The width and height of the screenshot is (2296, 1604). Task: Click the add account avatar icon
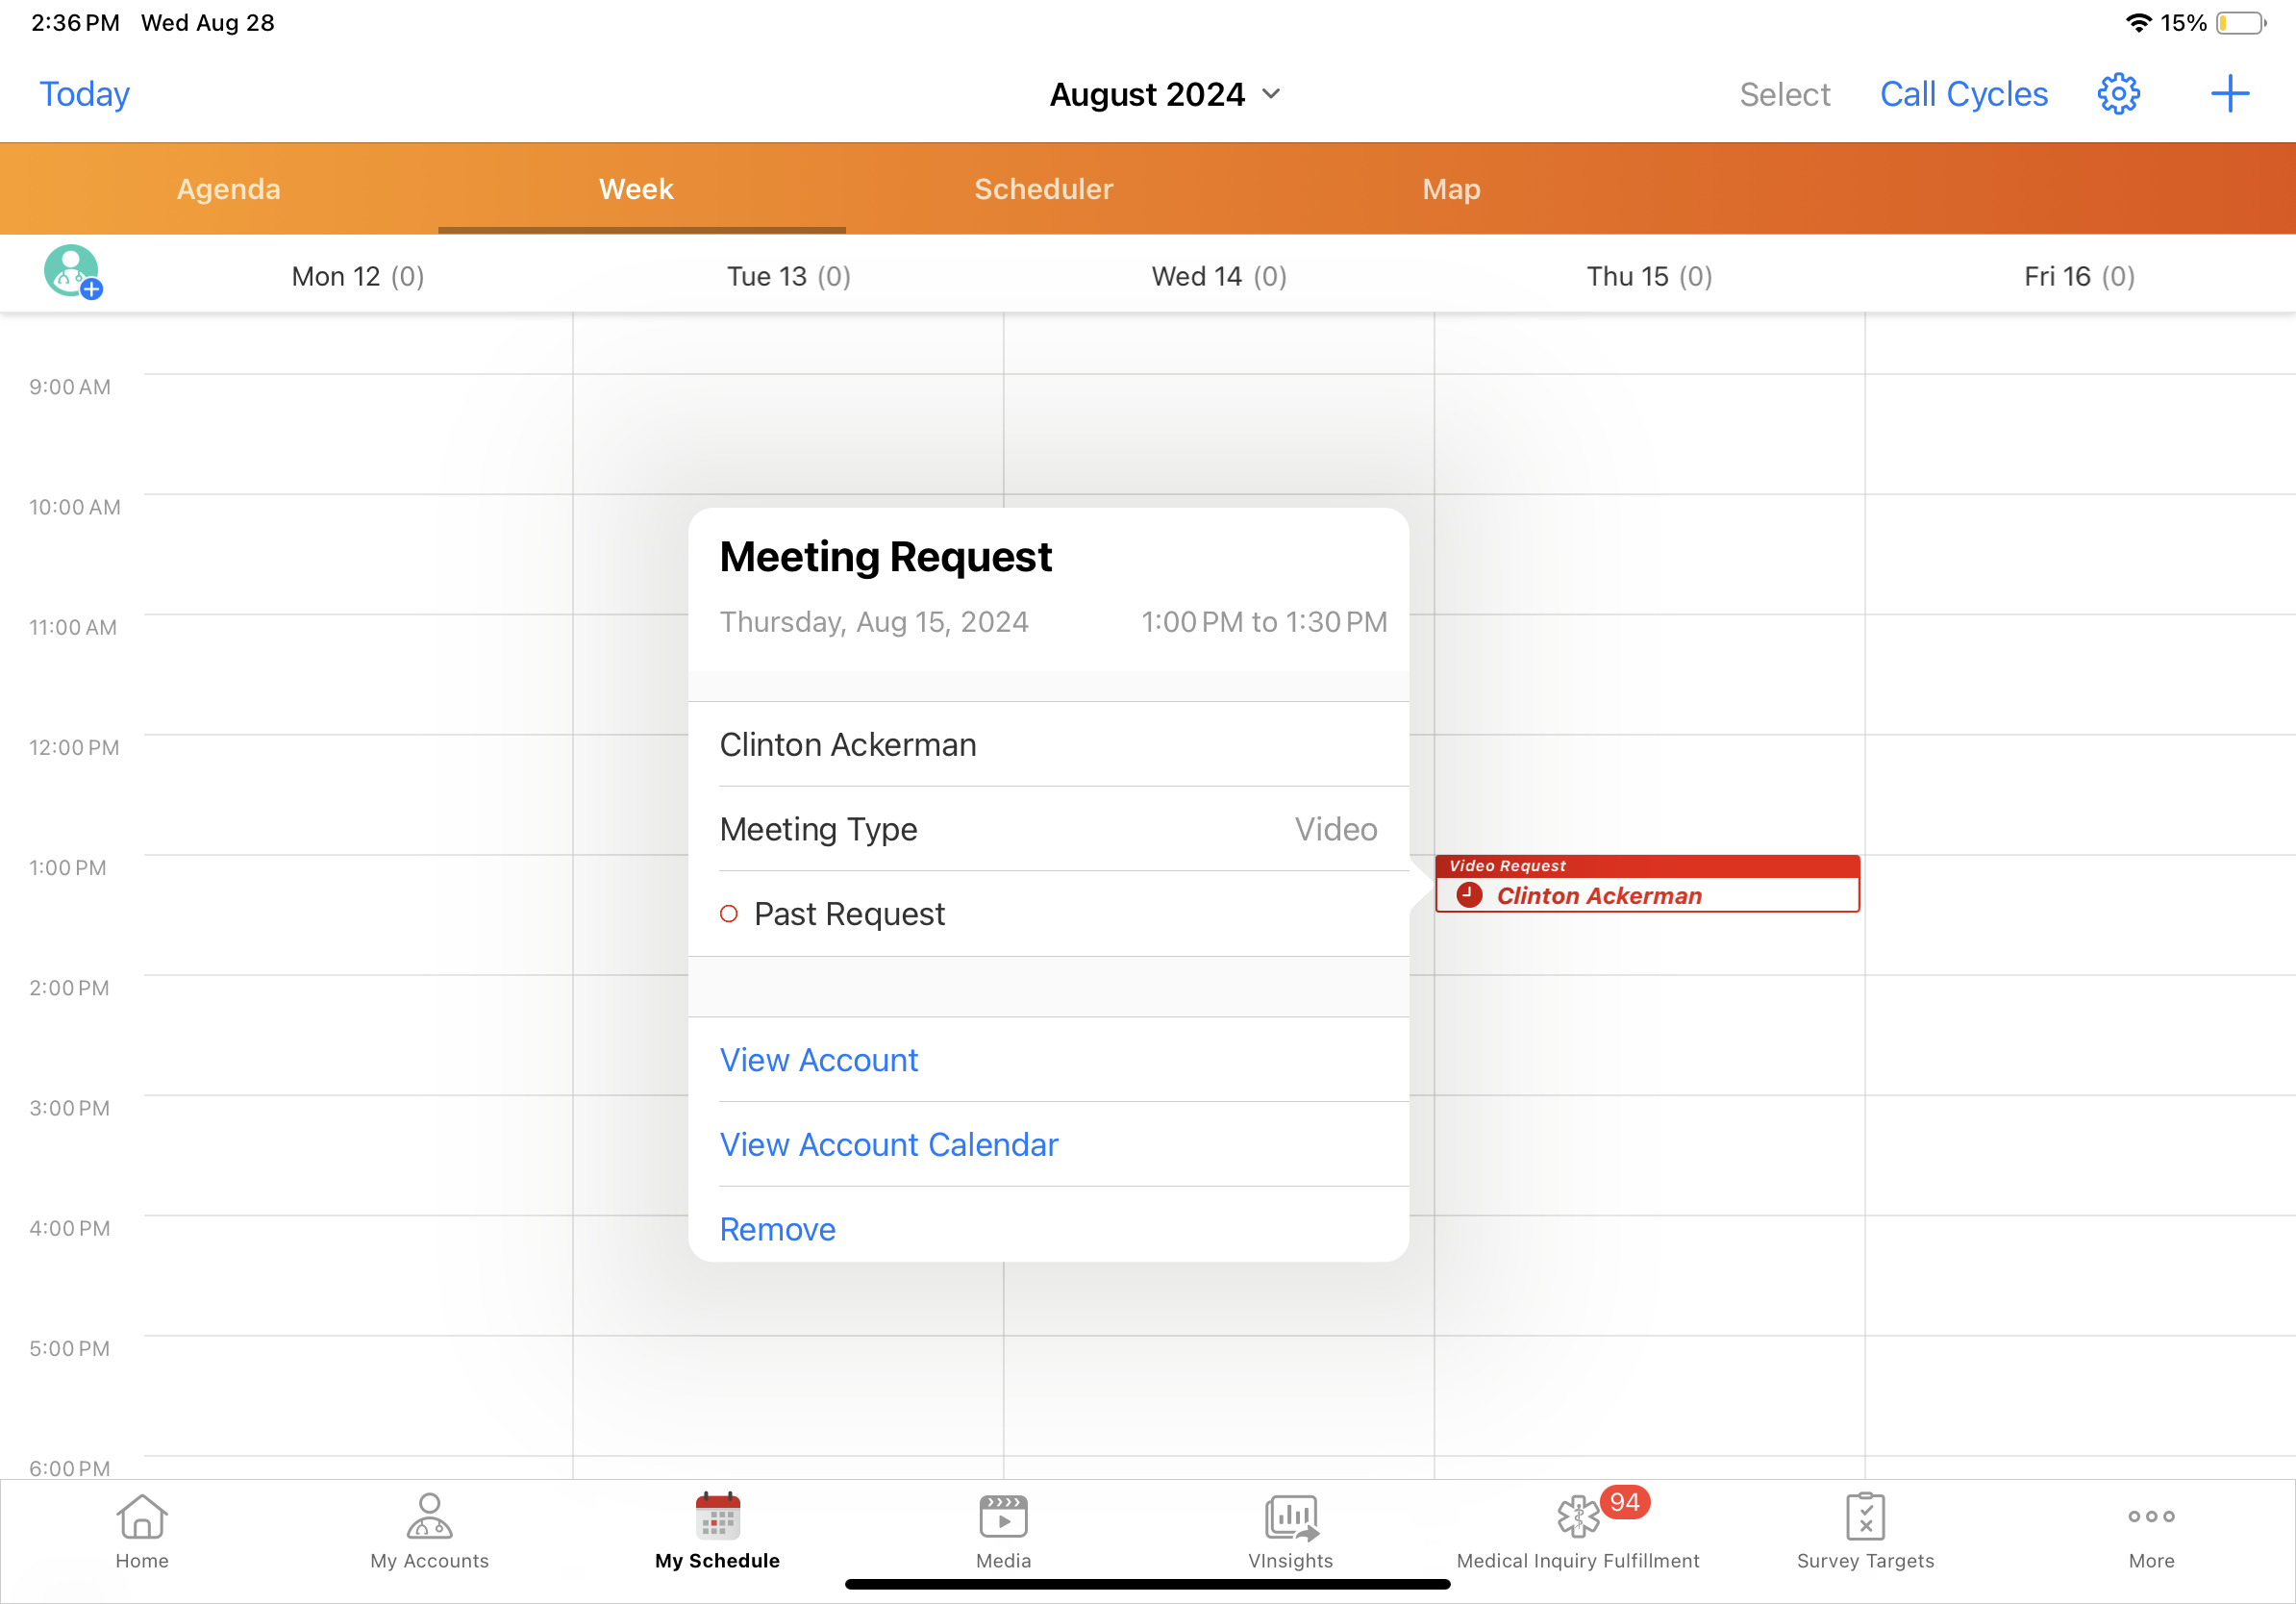[72, 272]
